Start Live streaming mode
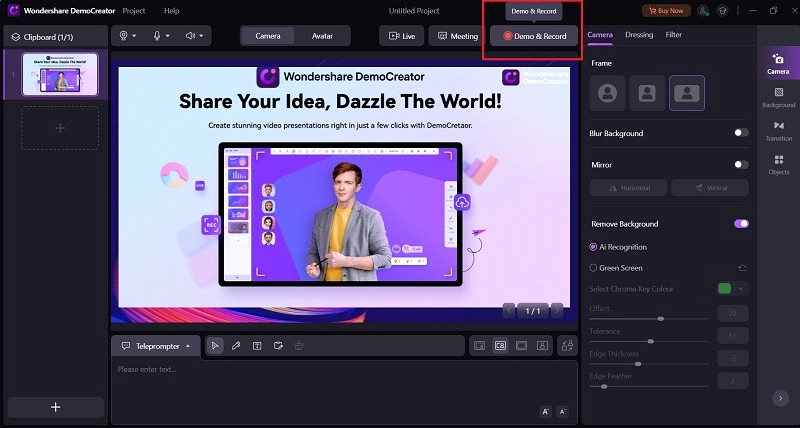Image resolution: width=800 pixels, height=428 pixels. pyautogui.click(x=402, y=36)
